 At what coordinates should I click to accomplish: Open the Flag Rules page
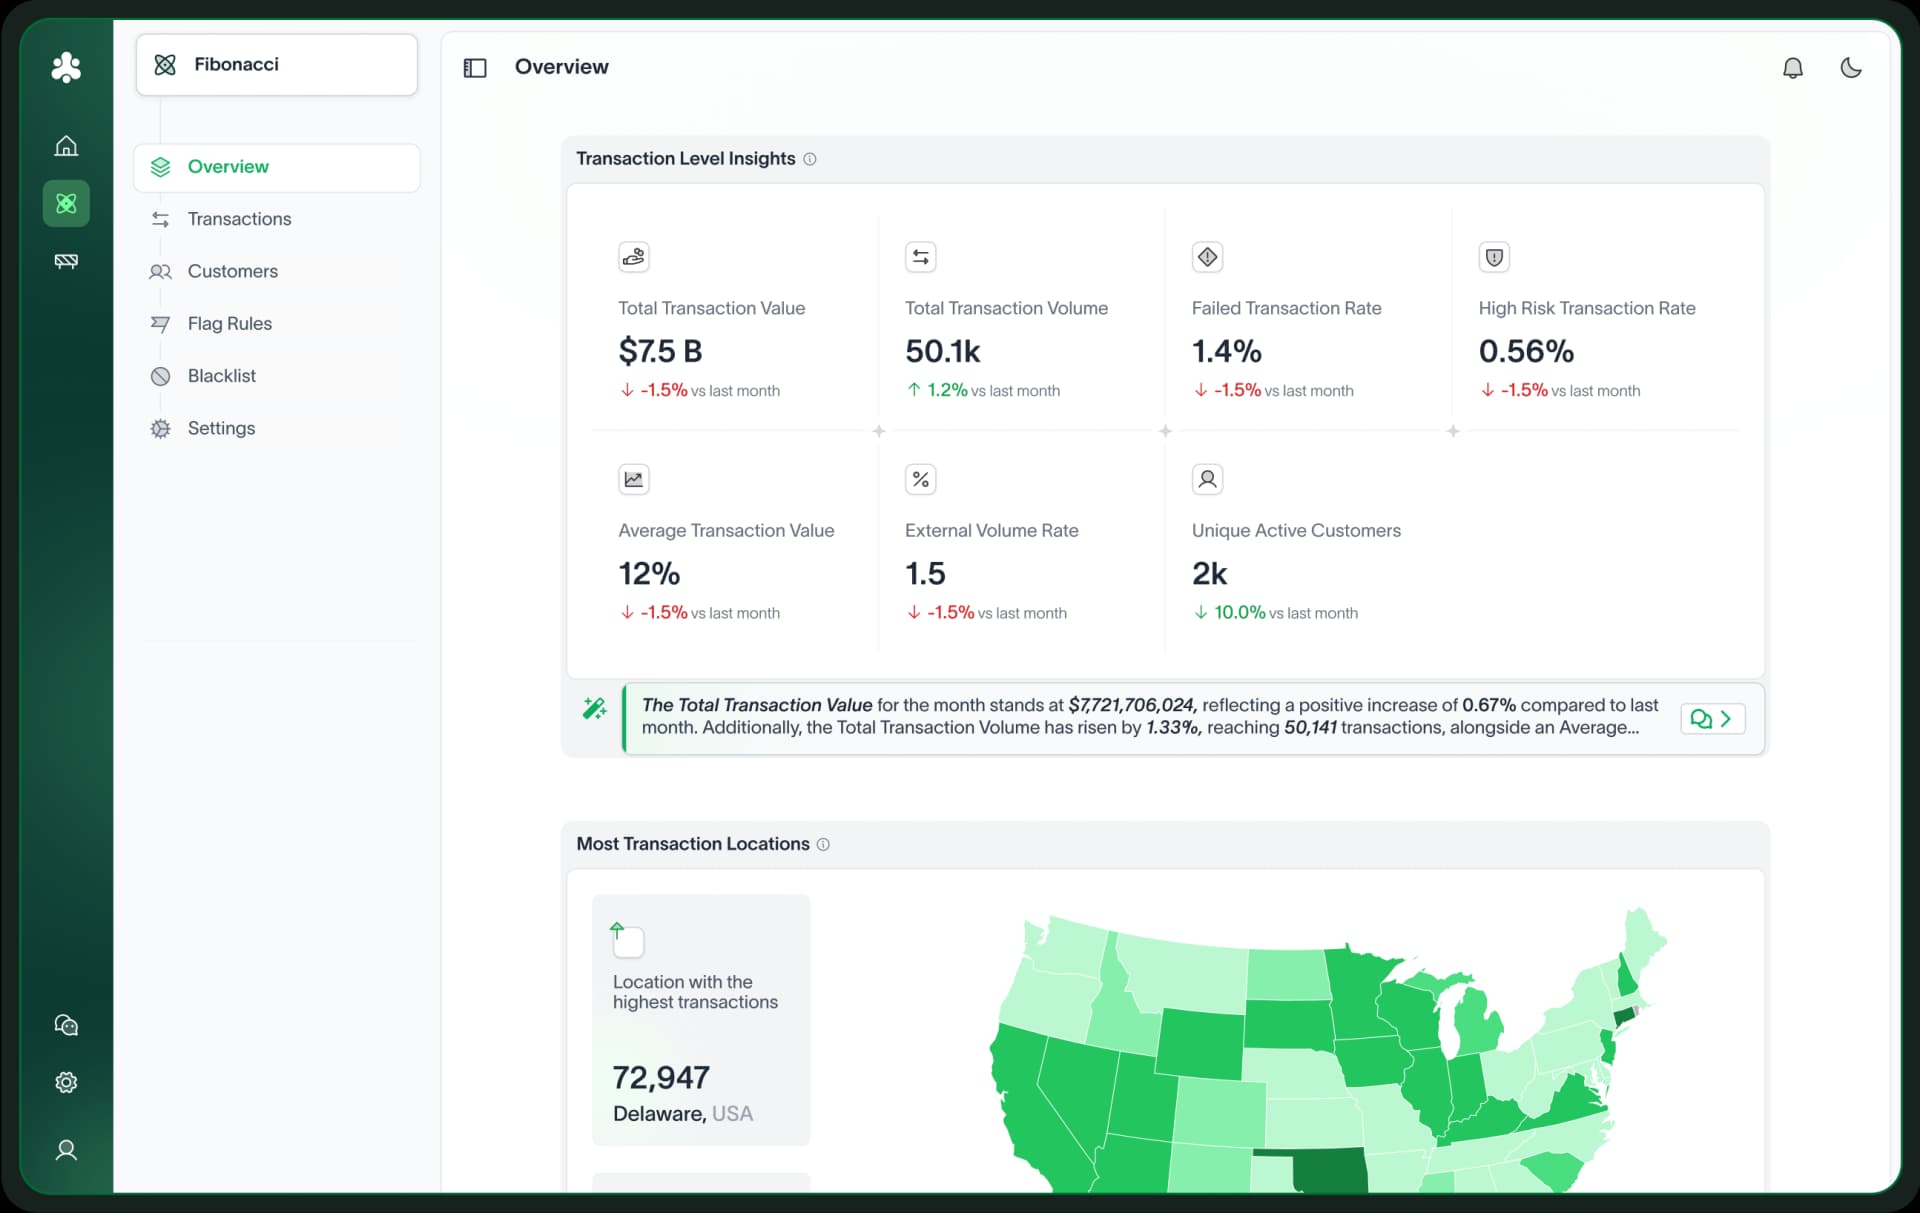coord(230,323)
